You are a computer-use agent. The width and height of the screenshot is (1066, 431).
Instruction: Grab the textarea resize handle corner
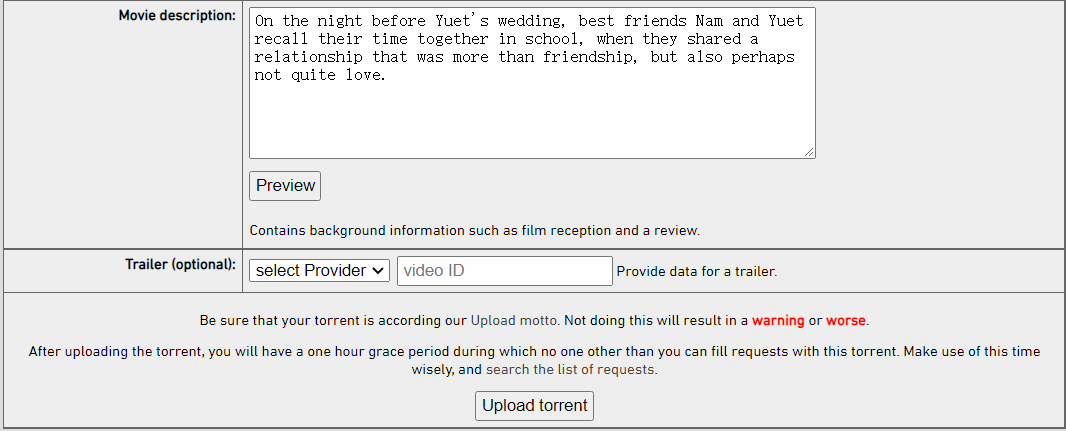coord(809,153)
